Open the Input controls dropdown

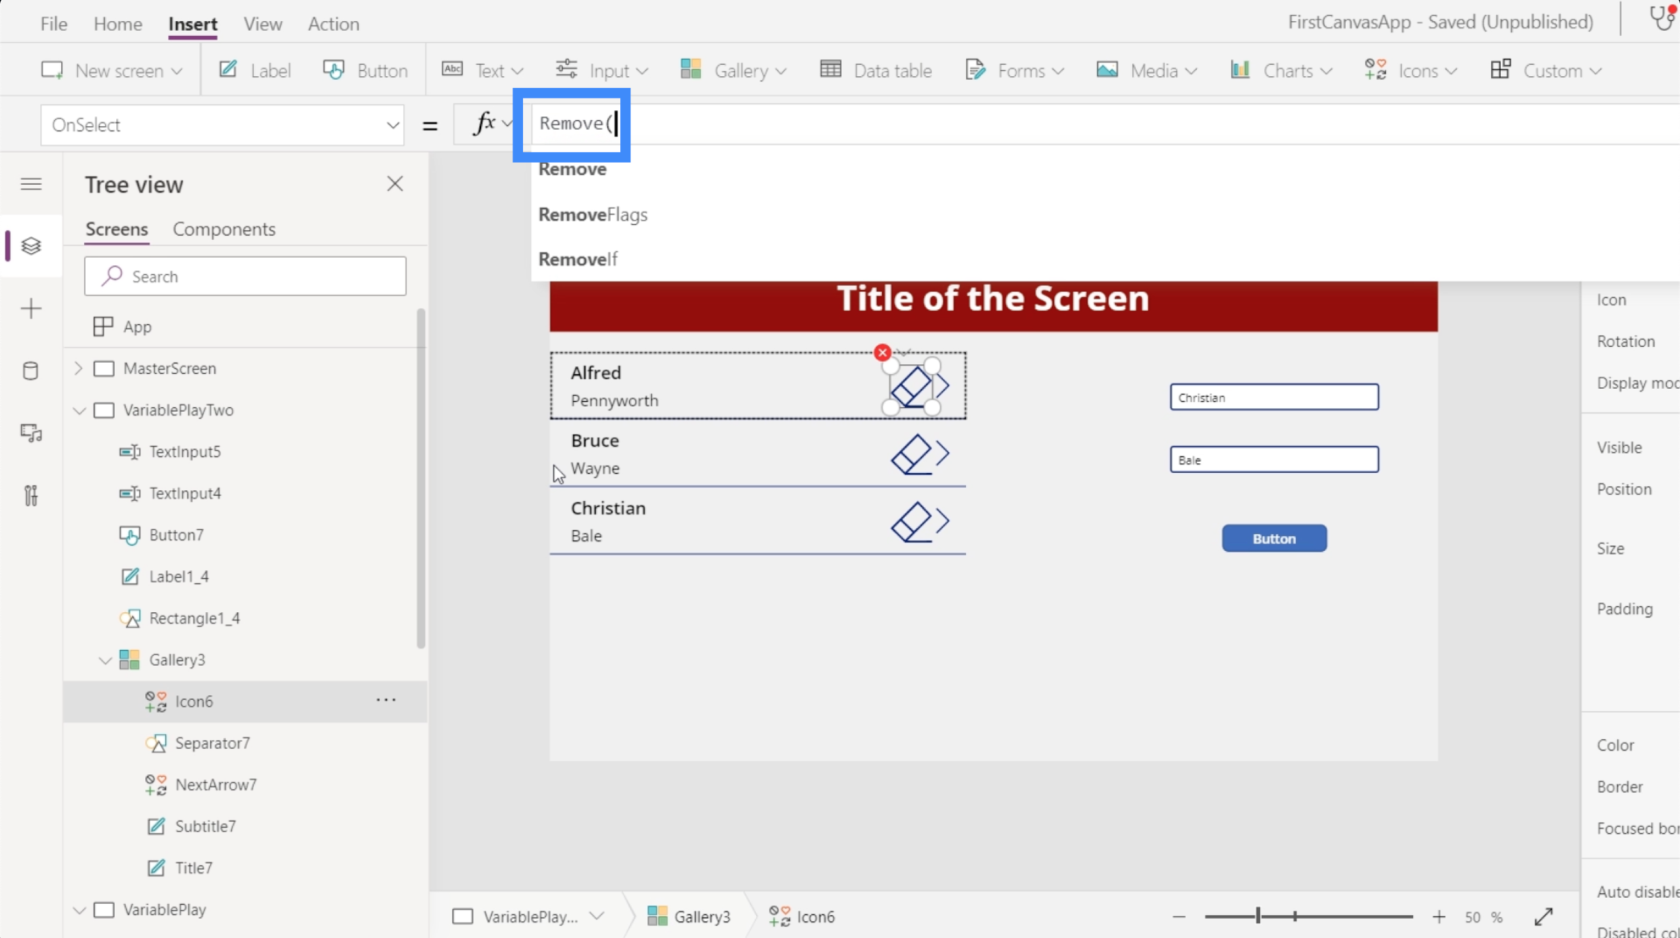click(602, 70)
